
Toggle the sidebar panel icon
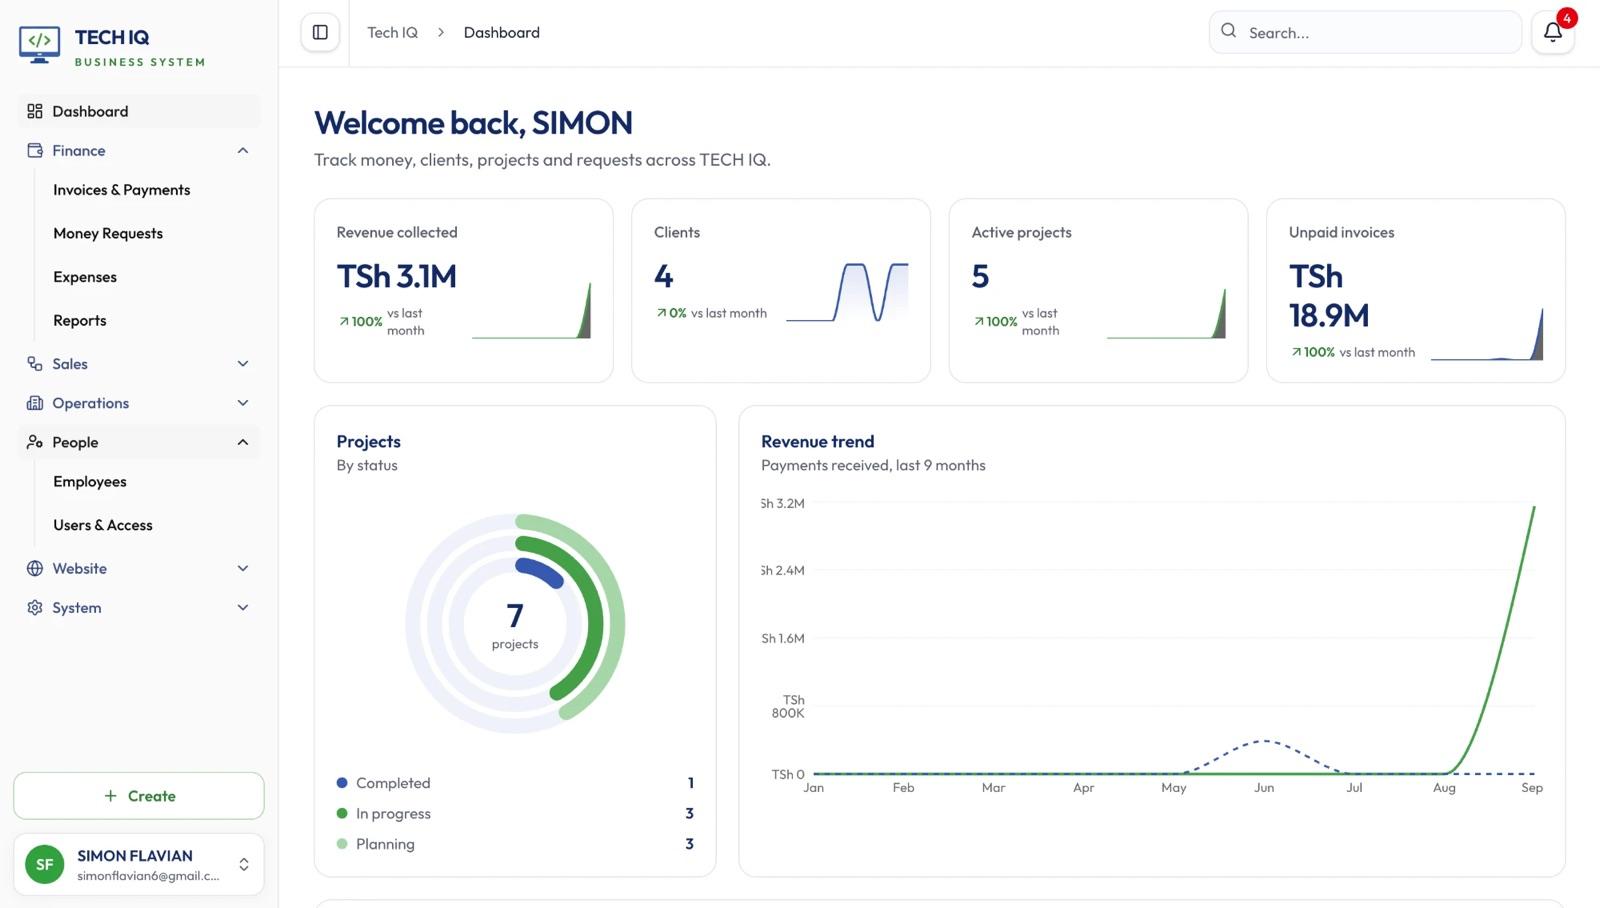[320, 32]
